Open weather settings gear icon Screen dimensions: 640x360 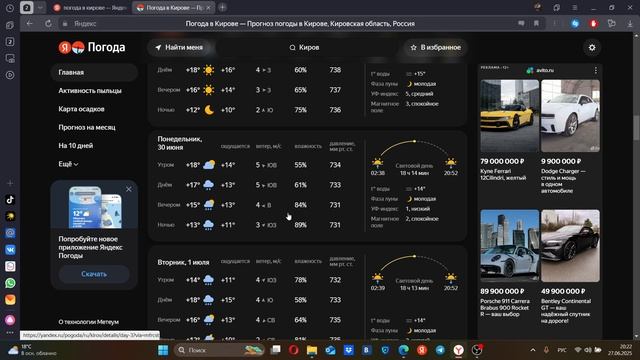[x=592, y=48]
